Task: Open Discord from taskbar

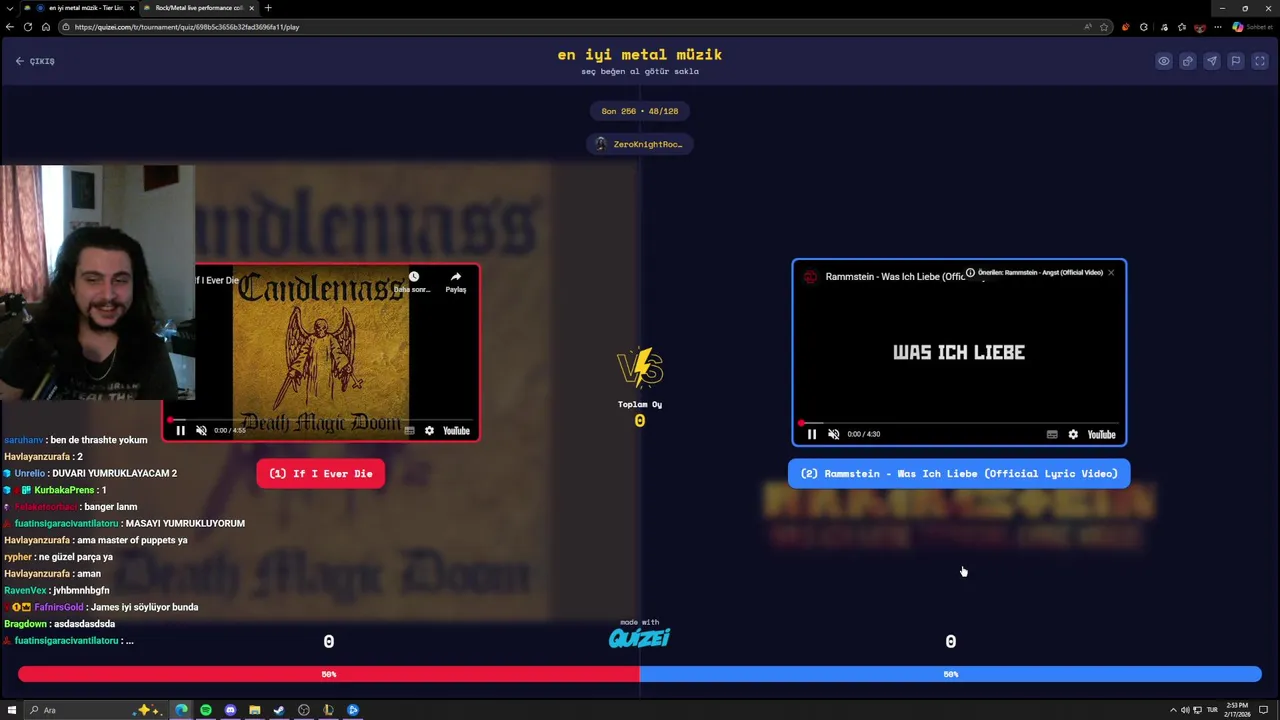Action: click(230, 710)
